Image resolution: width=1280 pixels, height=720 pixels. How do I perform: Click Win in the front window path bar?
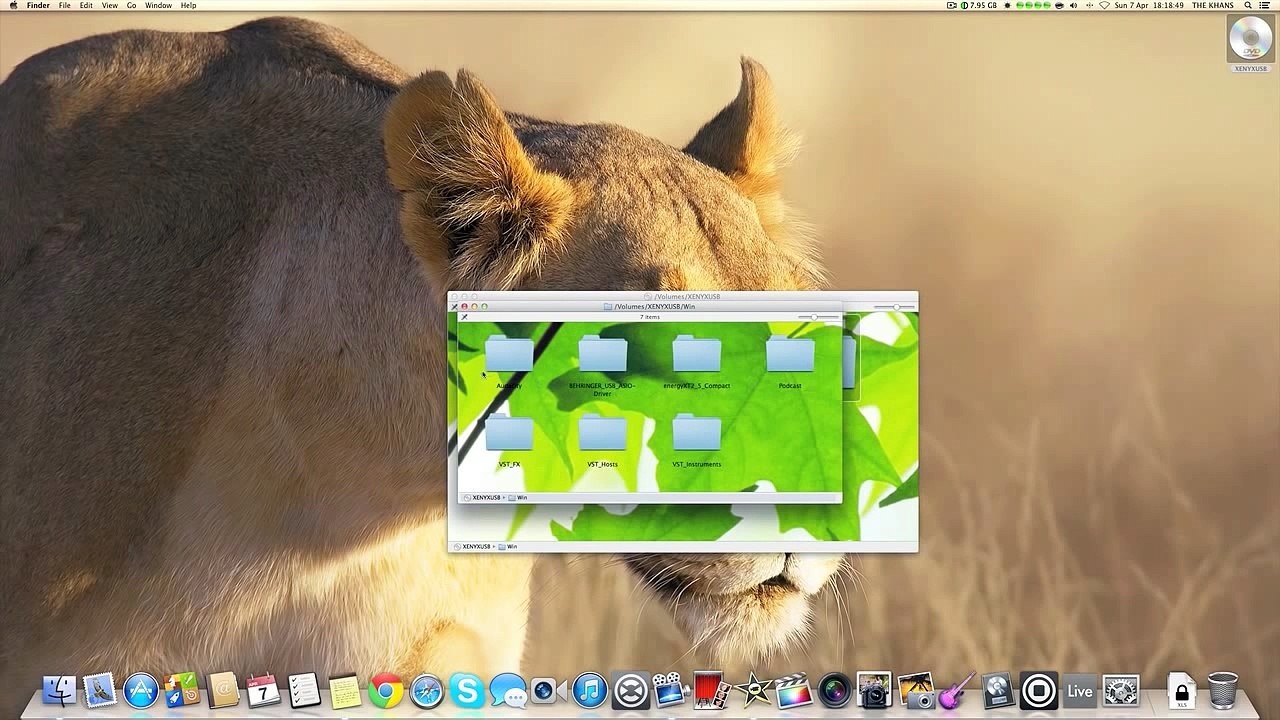click(518, 497)
